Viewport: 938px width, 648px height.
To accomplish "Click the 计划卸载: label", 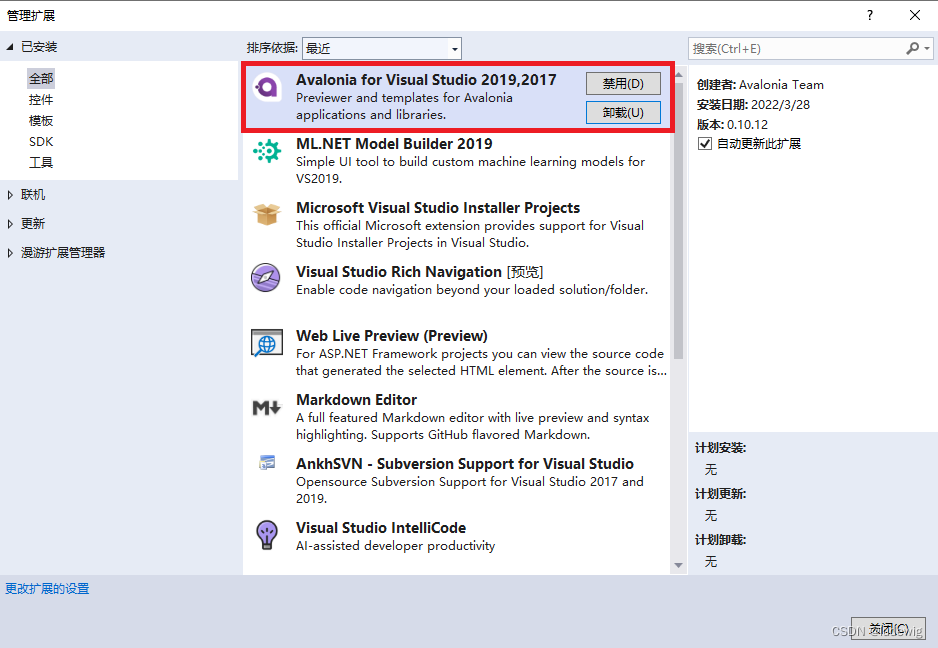I will pos(720,540).
